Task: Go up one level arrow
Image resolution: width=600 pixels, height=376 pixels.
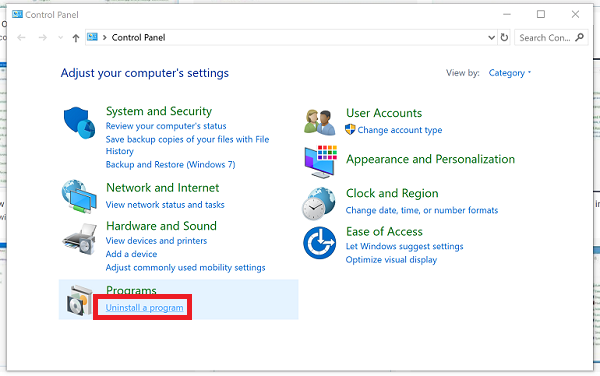Action: (76, 38)
